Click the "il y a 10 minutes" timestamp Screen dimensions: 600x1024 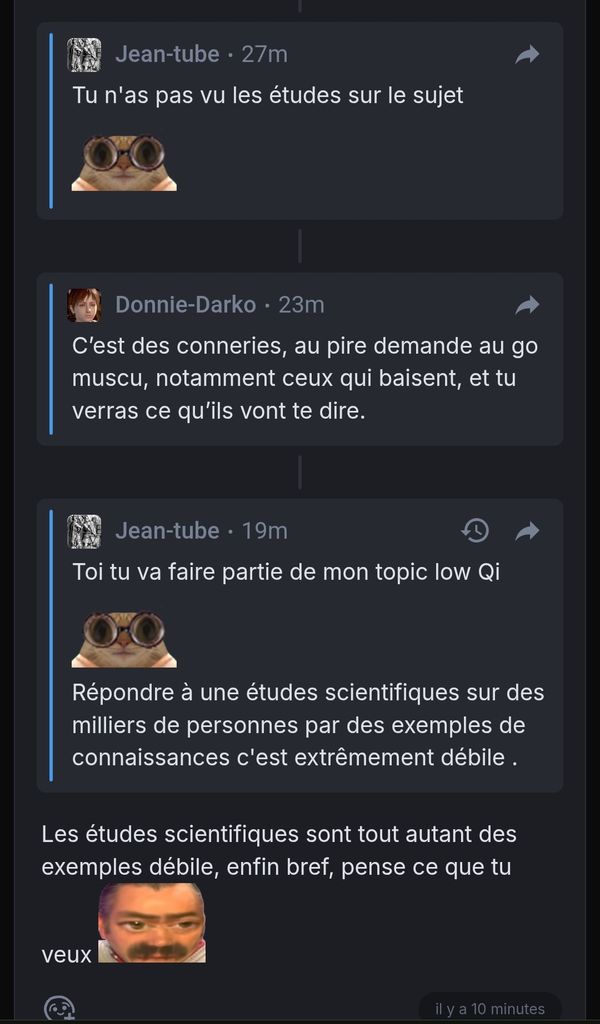pos(490,1008)
